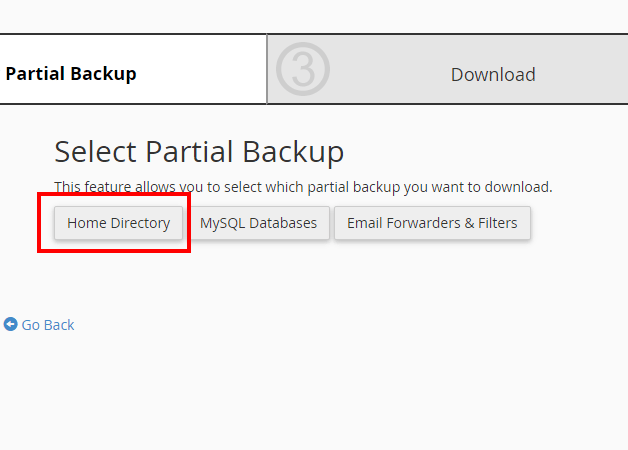Click the Go Back link text

tap(48, 325)
